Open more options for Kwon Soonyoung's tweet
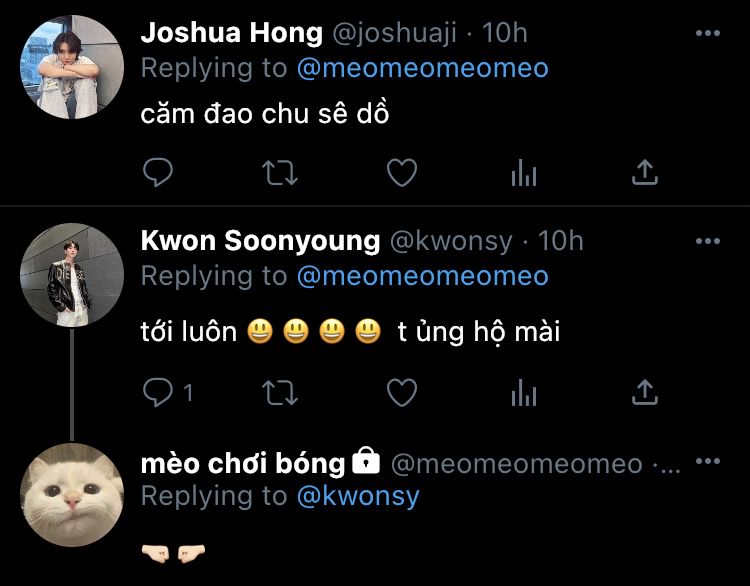Viewport: 750px width, 586px height. (708, 241)
